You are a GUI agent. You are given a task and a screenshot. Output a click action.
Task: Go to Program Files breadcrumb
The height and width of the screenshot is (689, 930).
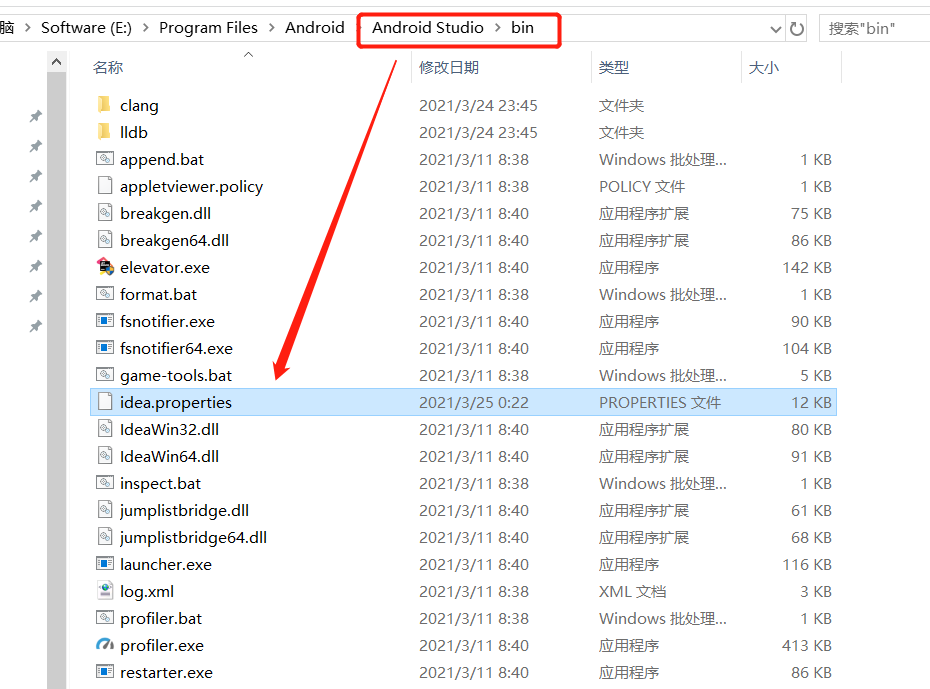pos(208,28)
